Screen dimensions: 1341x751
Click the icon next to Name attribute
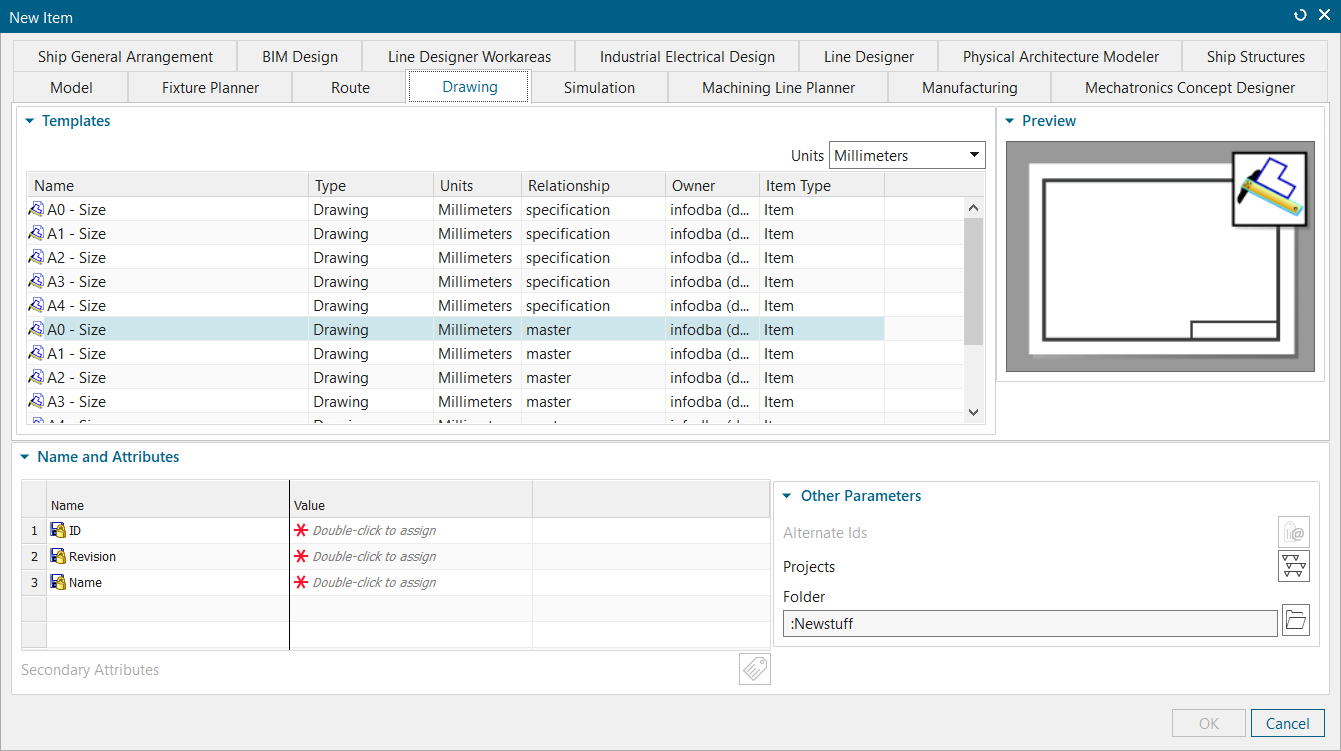[x=58, y=582]
